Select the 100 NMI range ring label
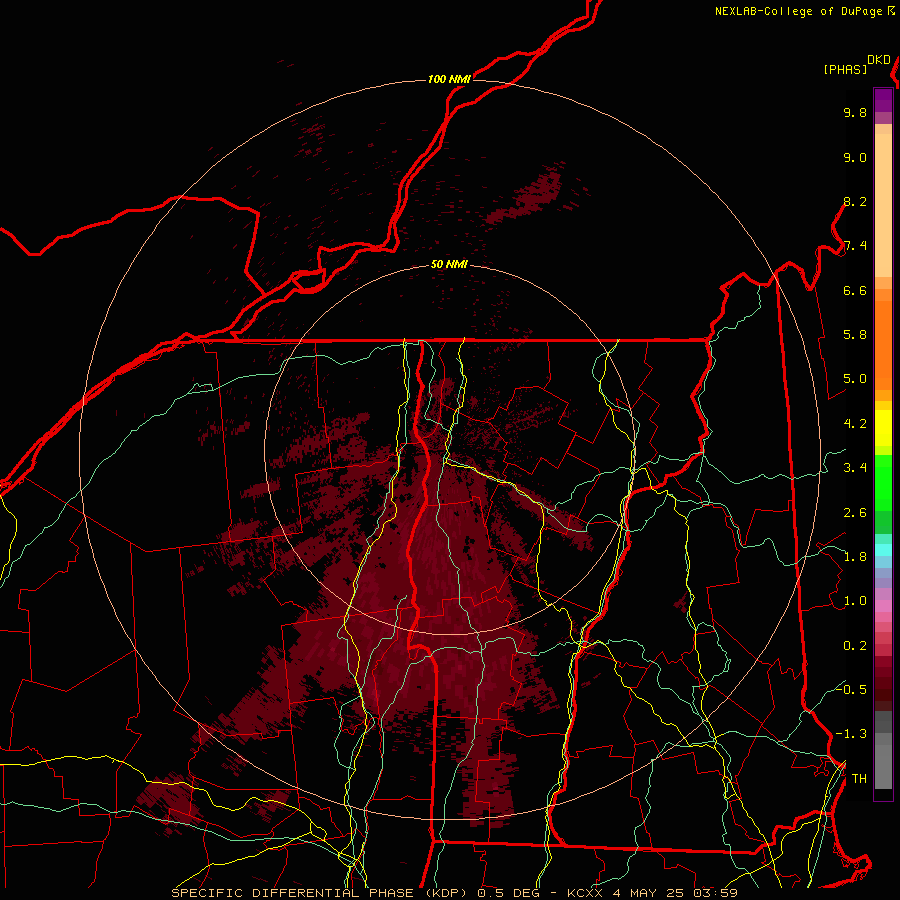900x900 pixels. tap(449, 79)
